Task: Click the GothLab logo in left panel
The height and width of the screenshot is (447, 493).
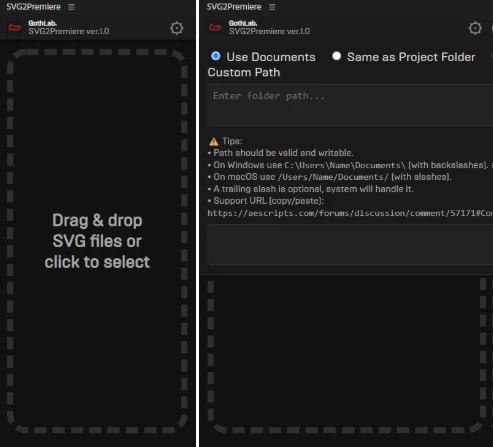Action: (x=15, y=27)
